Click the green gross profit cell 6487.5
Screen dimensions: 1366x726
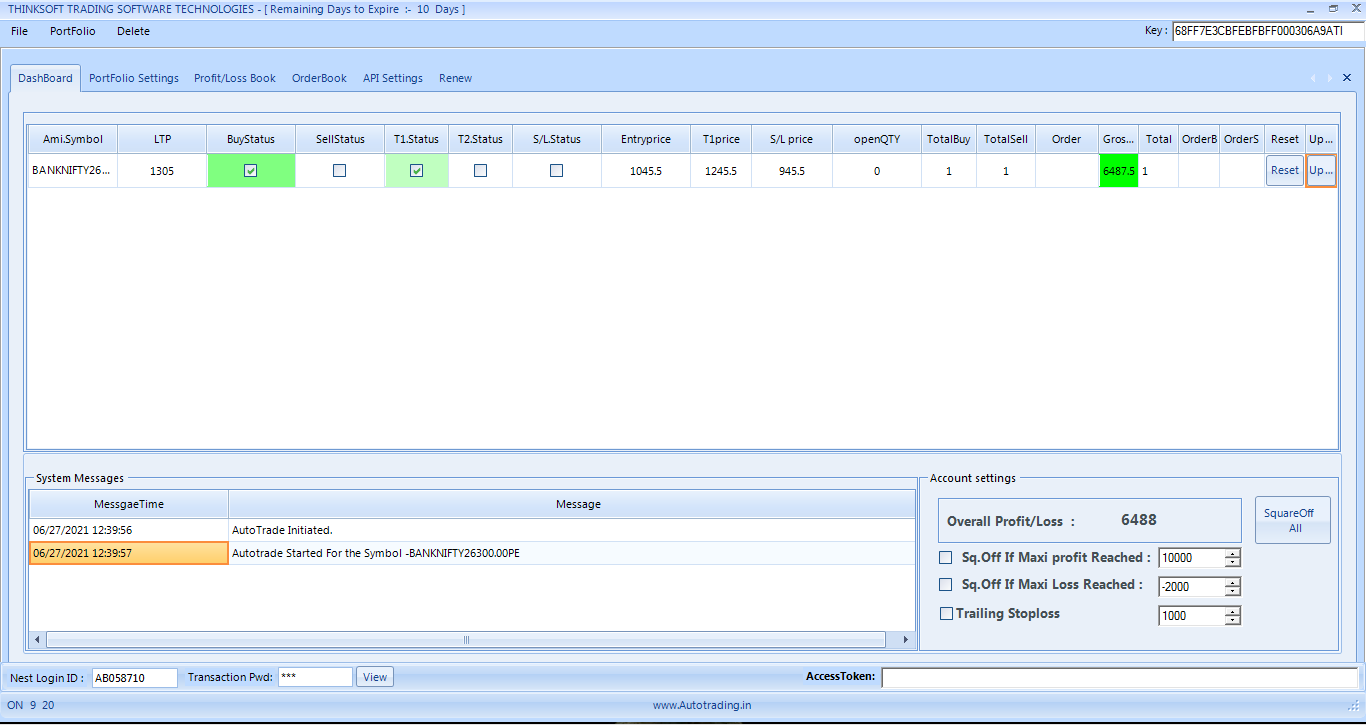pyautogui.click(x=1119, y=171)
